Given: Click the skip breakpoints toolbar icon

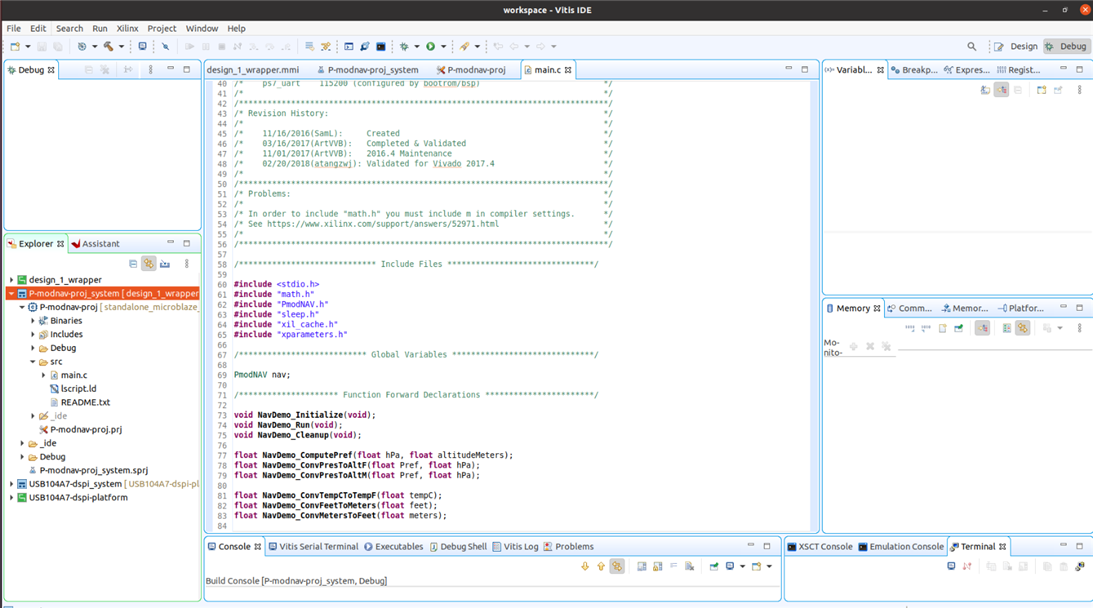Looking at the screenshot, I should tap(165, 47).
